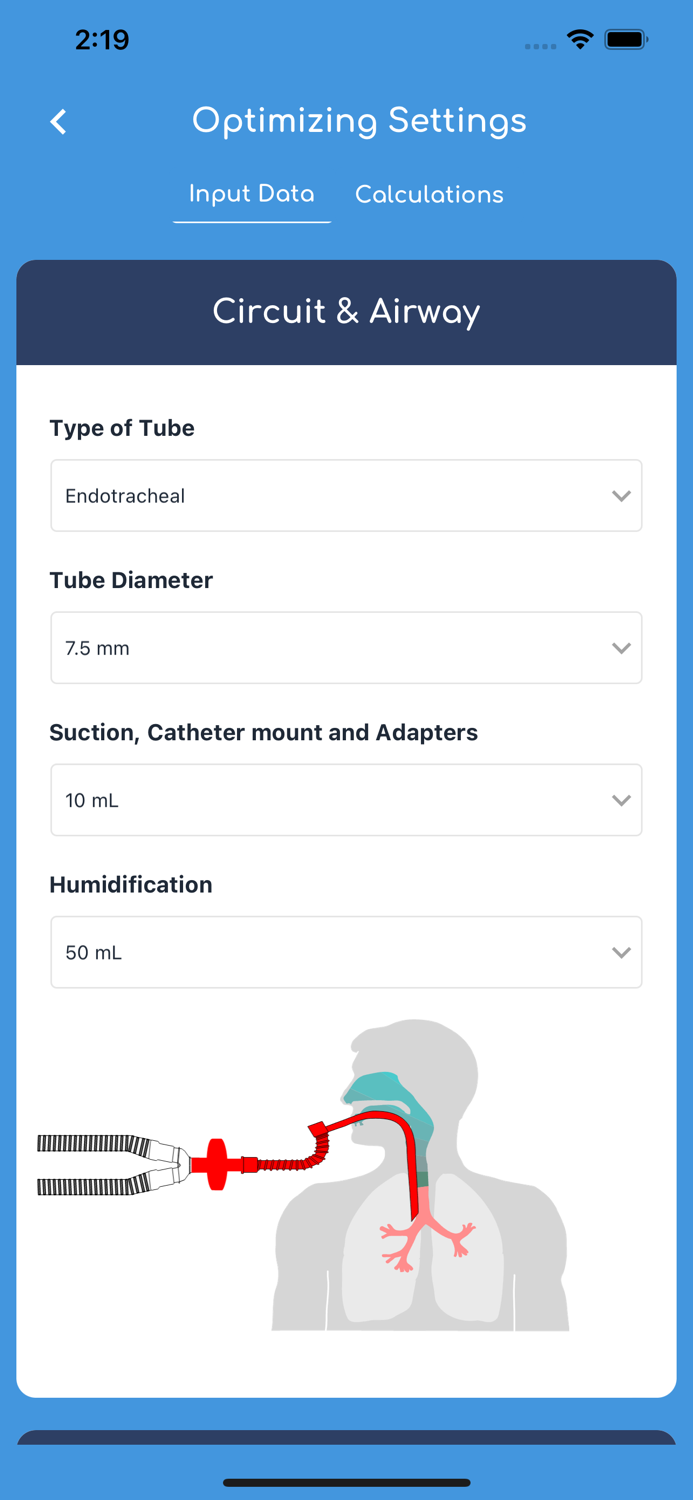Switch to the Calculations tab

(x=429, y=195)
